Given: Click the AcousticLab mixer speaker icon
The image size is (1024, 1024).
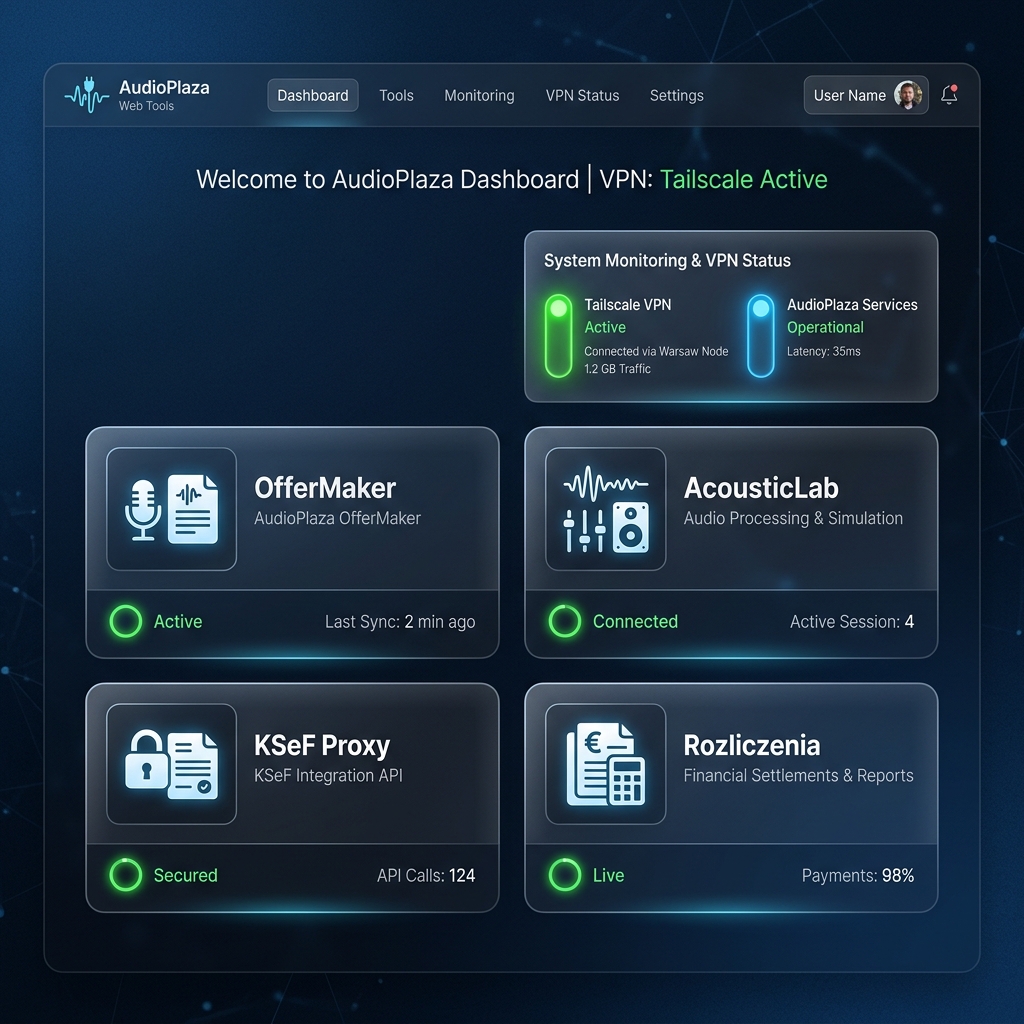Looking at the screenshot, I should click(606, 509).
